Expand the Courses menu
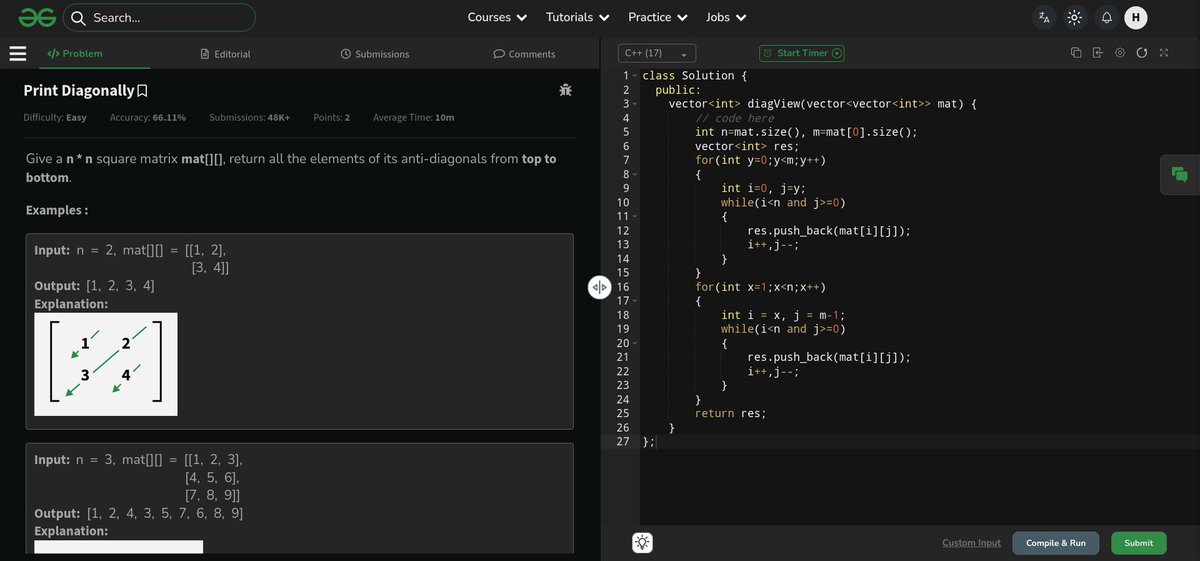 pos(497,17)
